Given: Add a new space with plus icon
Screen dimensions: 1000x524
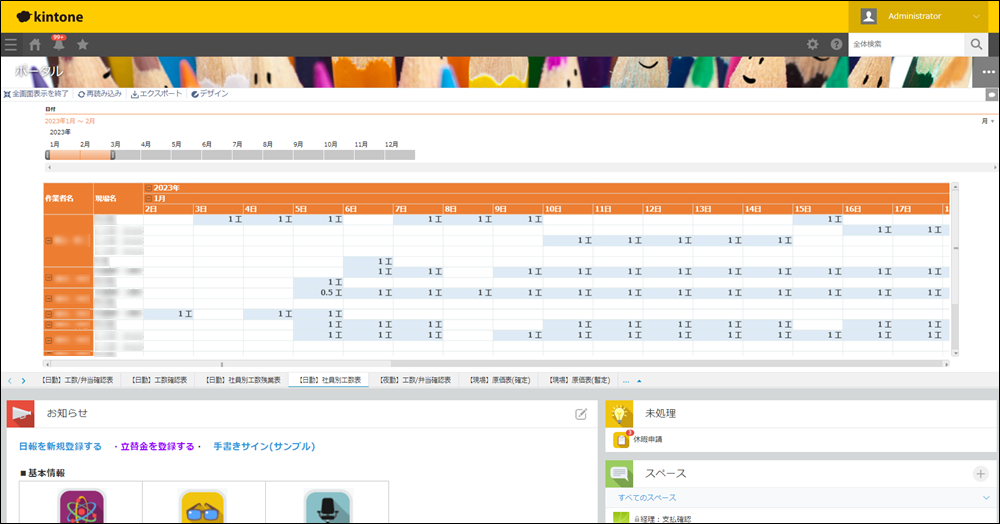Looking at the screenshot, I should point(981,474).
